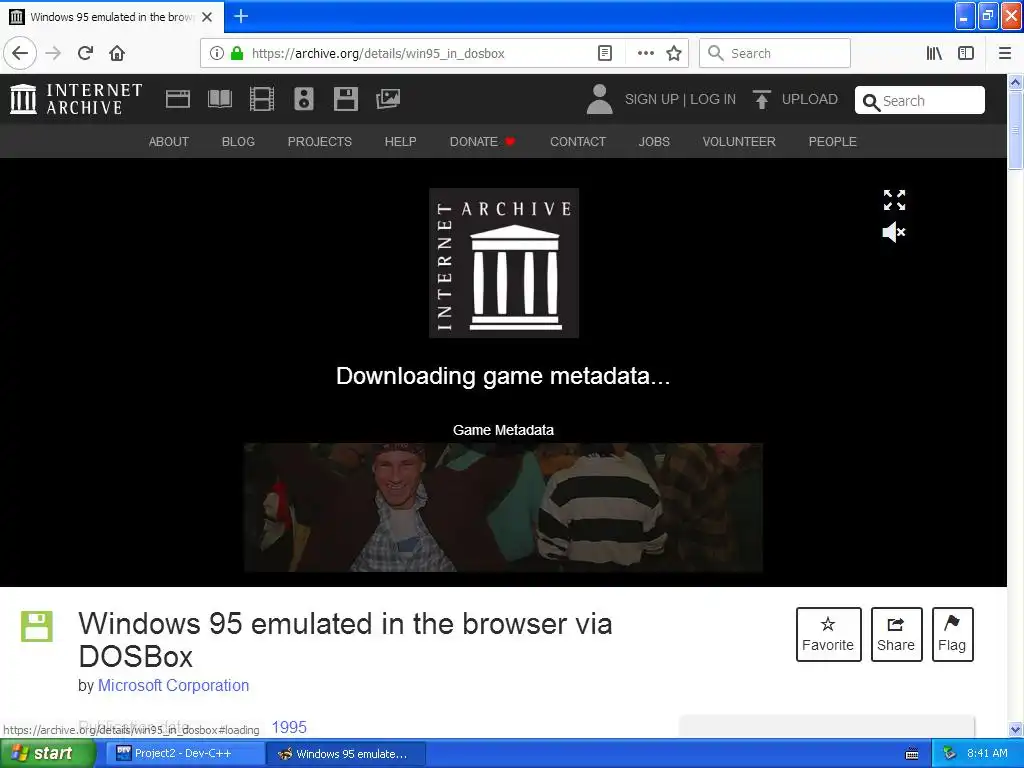Viewport: 1024px width, 768px height.
Task: Open the Firefox hamburger menu
Action: click(1005, 53)
